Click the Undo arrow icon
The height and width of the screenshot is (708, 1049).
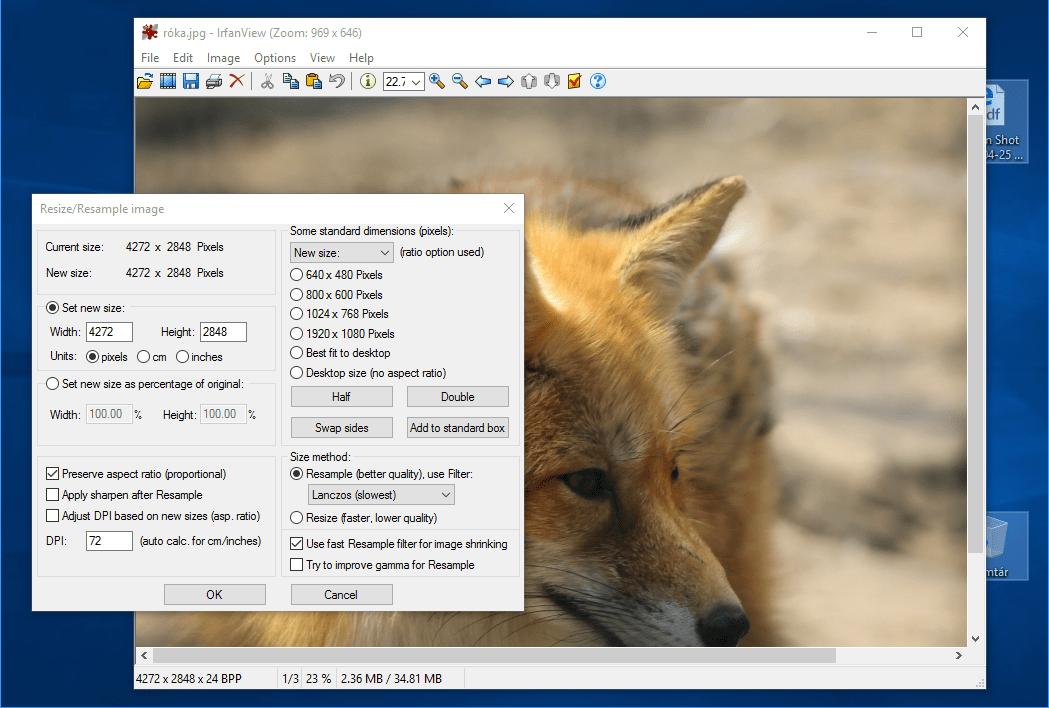pos(337,82)
